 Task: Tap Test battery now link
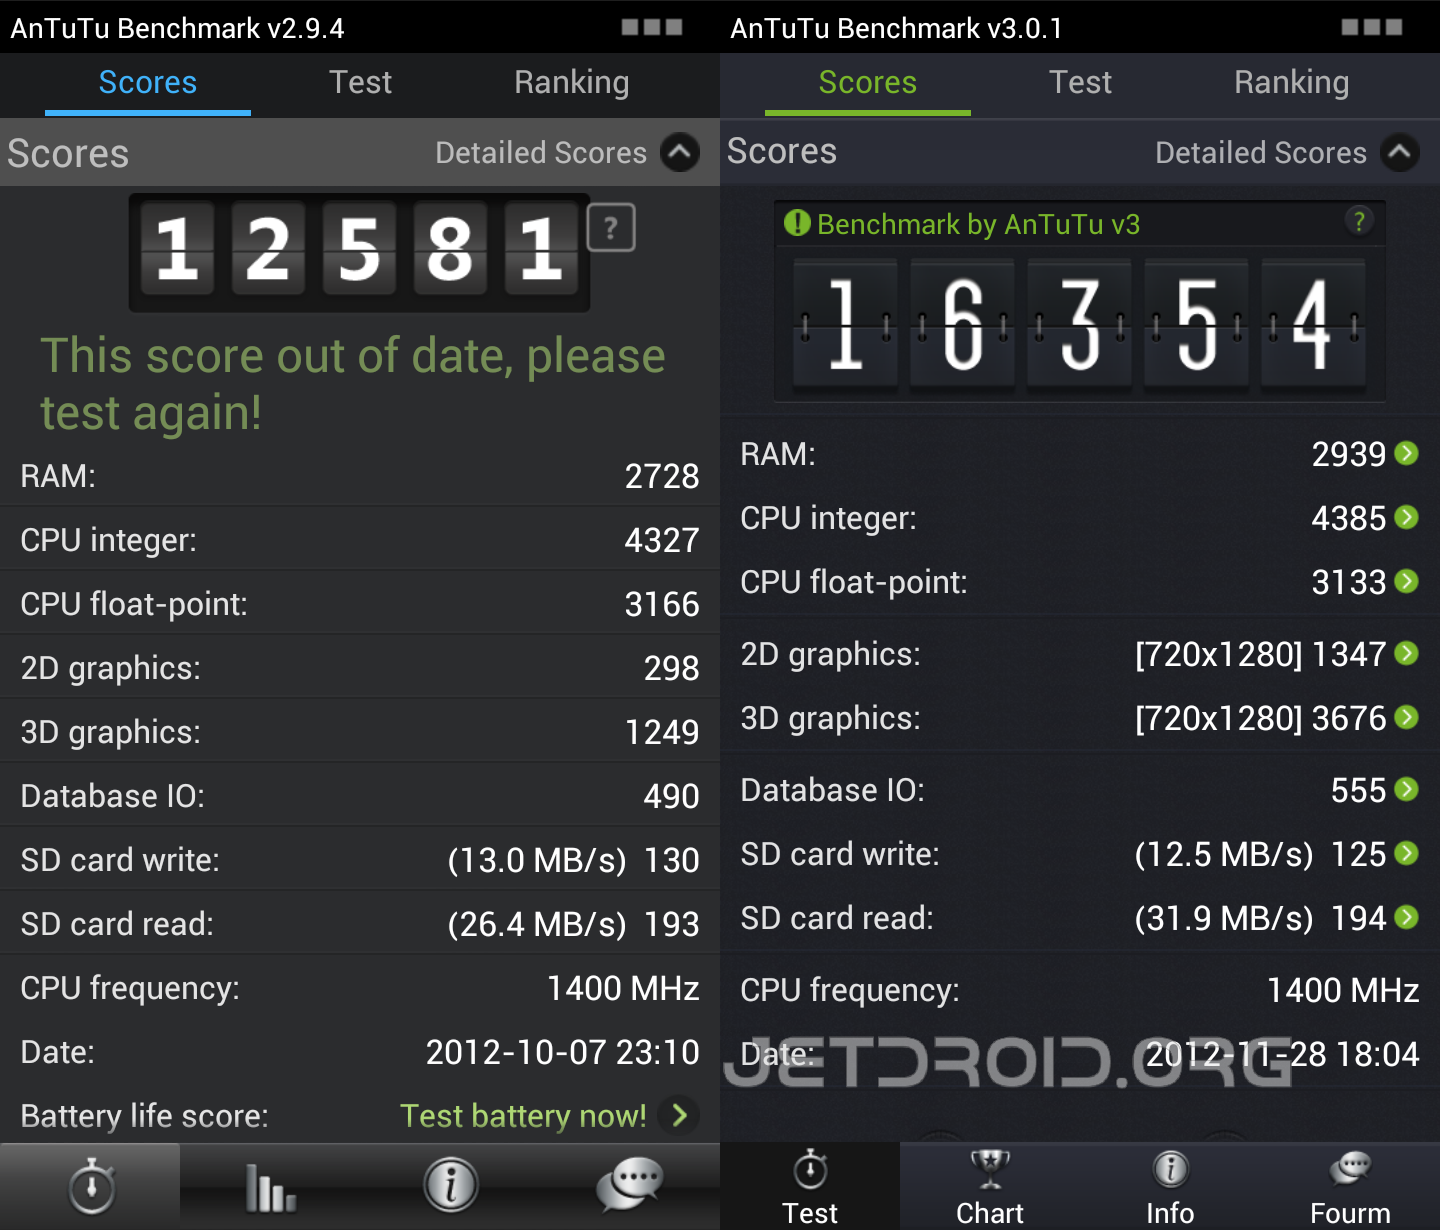523,1116
